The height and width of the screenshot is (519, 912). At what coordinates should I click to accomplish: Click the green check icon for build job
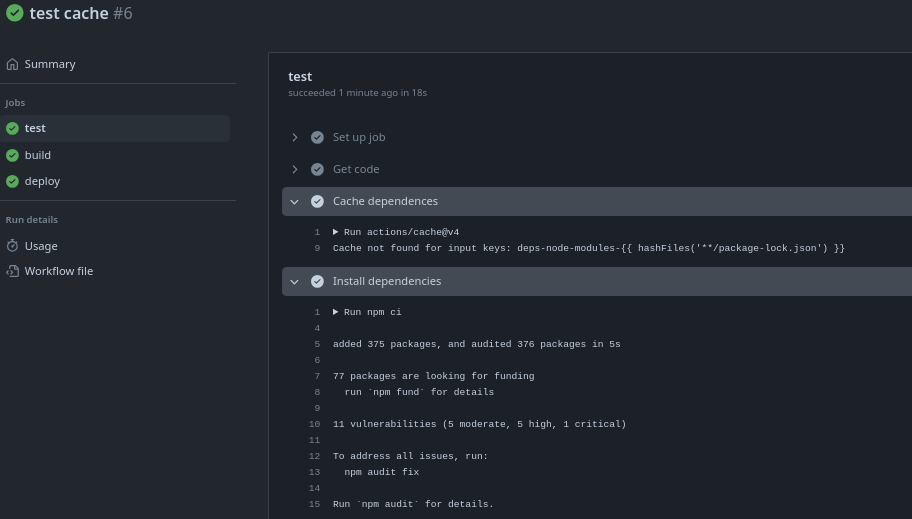click(12, 155)
